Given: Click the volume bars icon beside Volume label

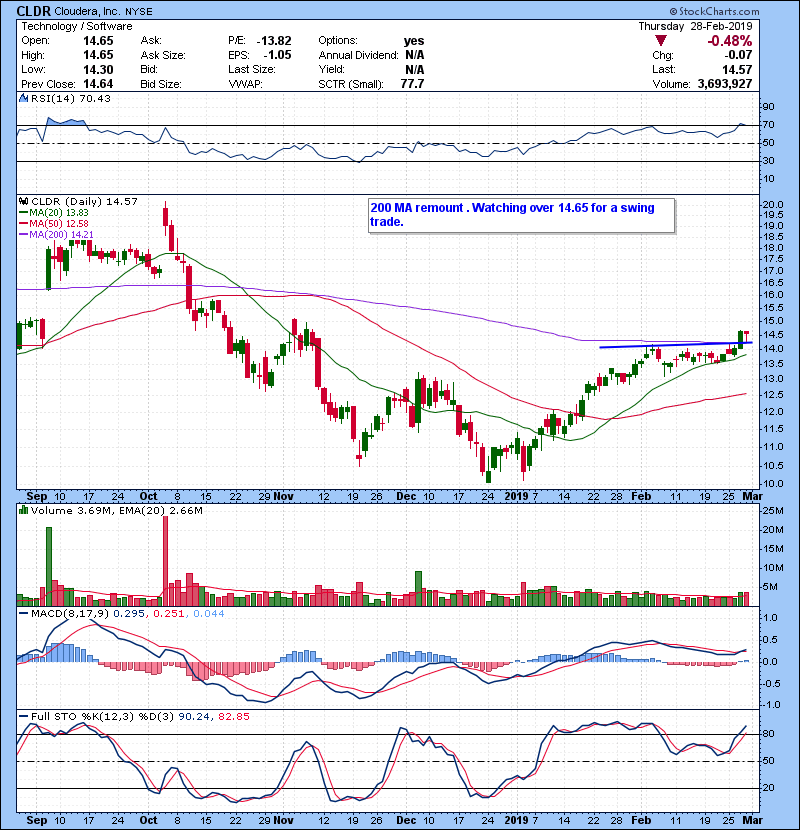Looking at the screenshot, I should click(23, 510).
